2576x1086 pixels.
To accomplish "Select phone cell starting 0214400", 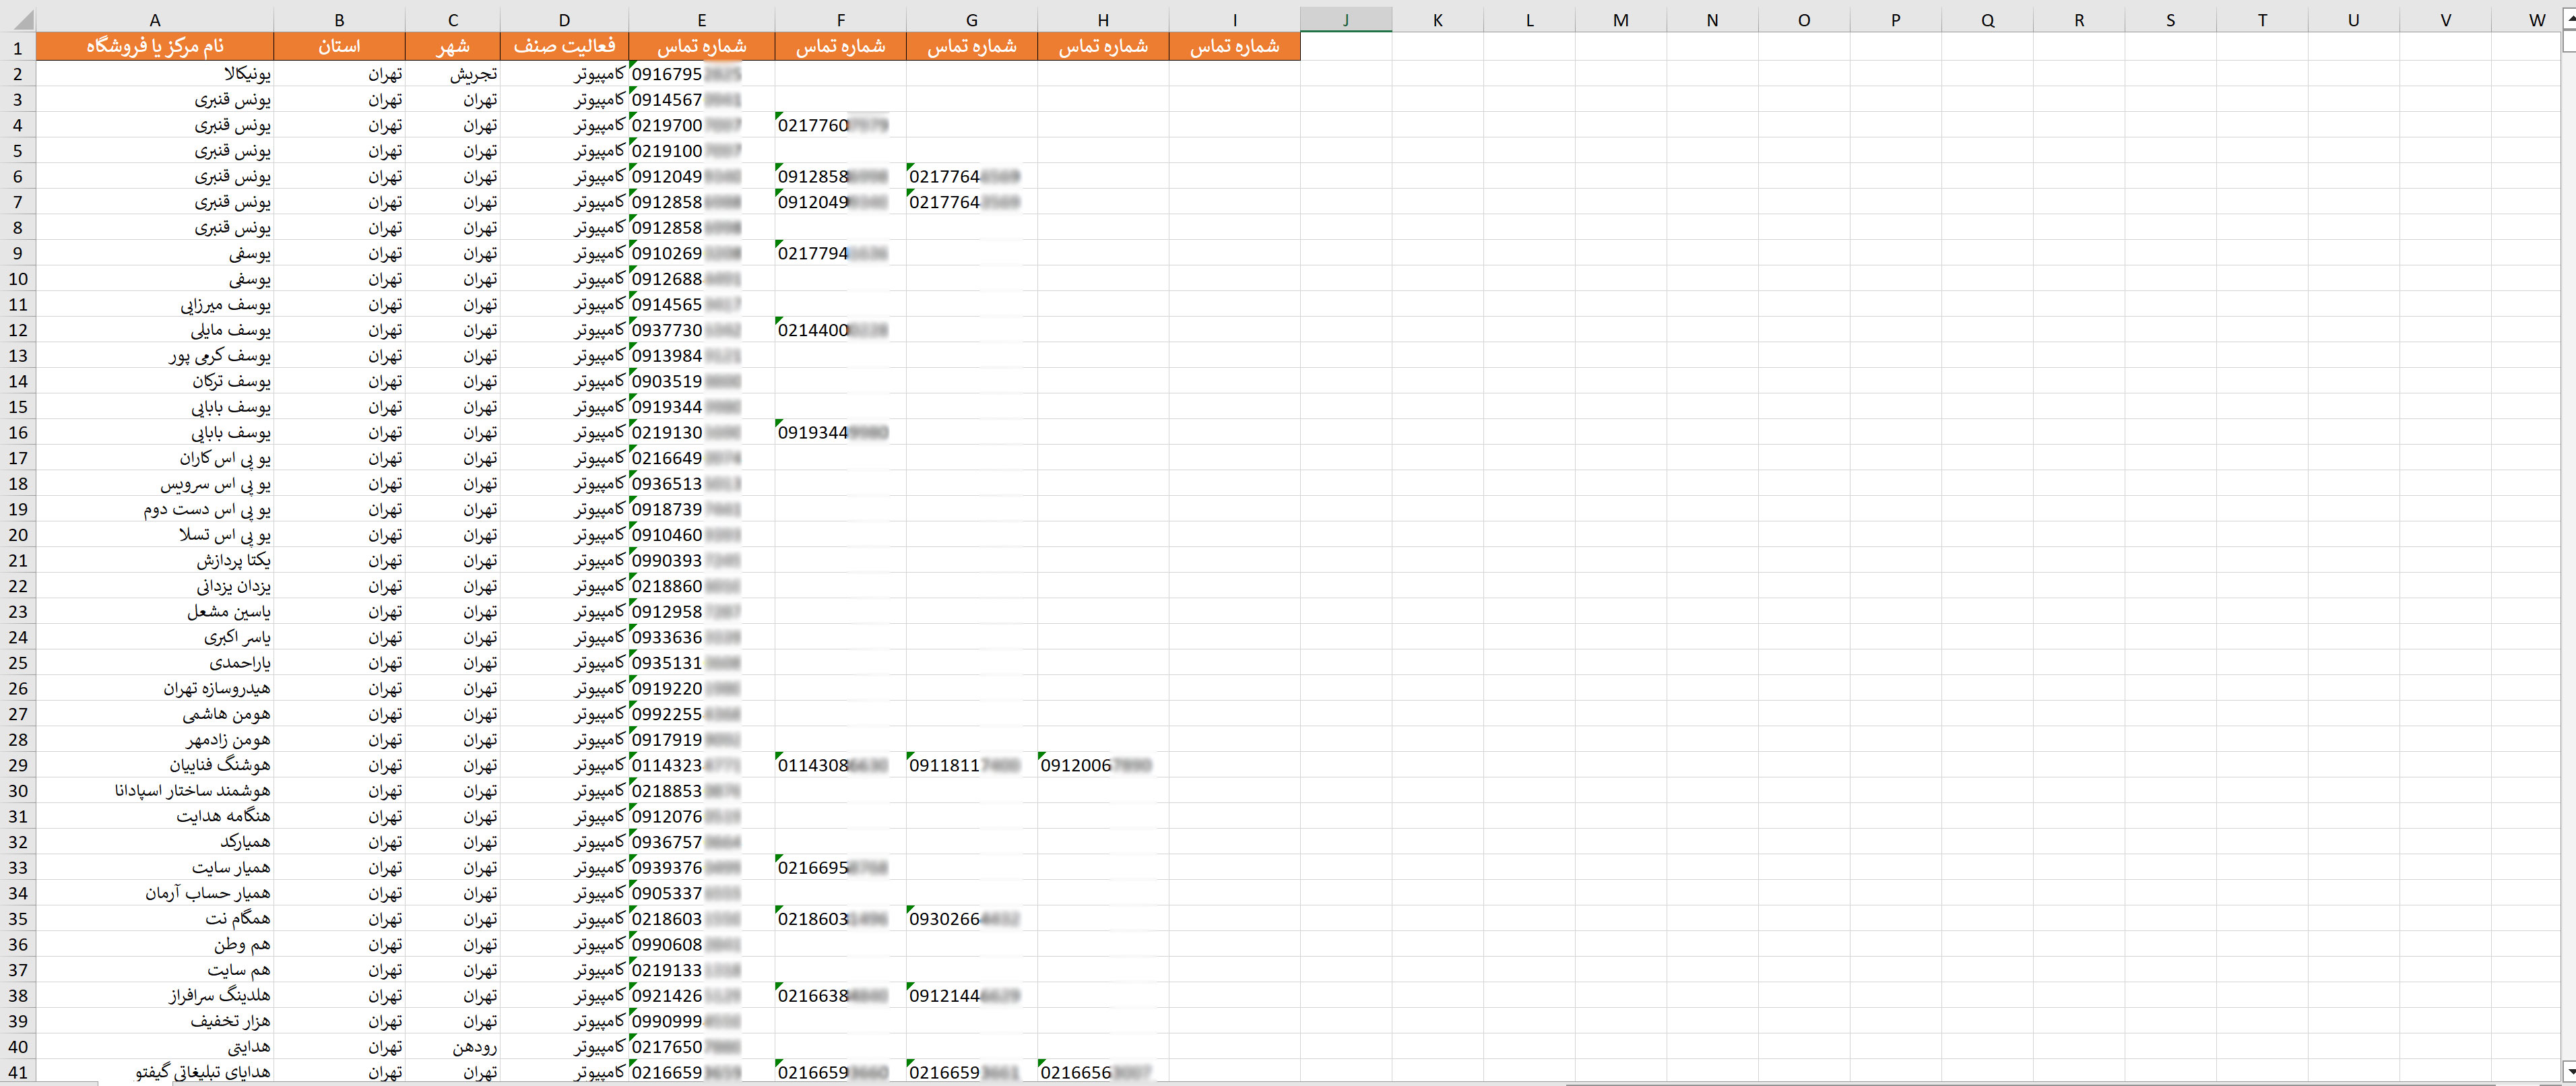I will click(x=840, y=330).
